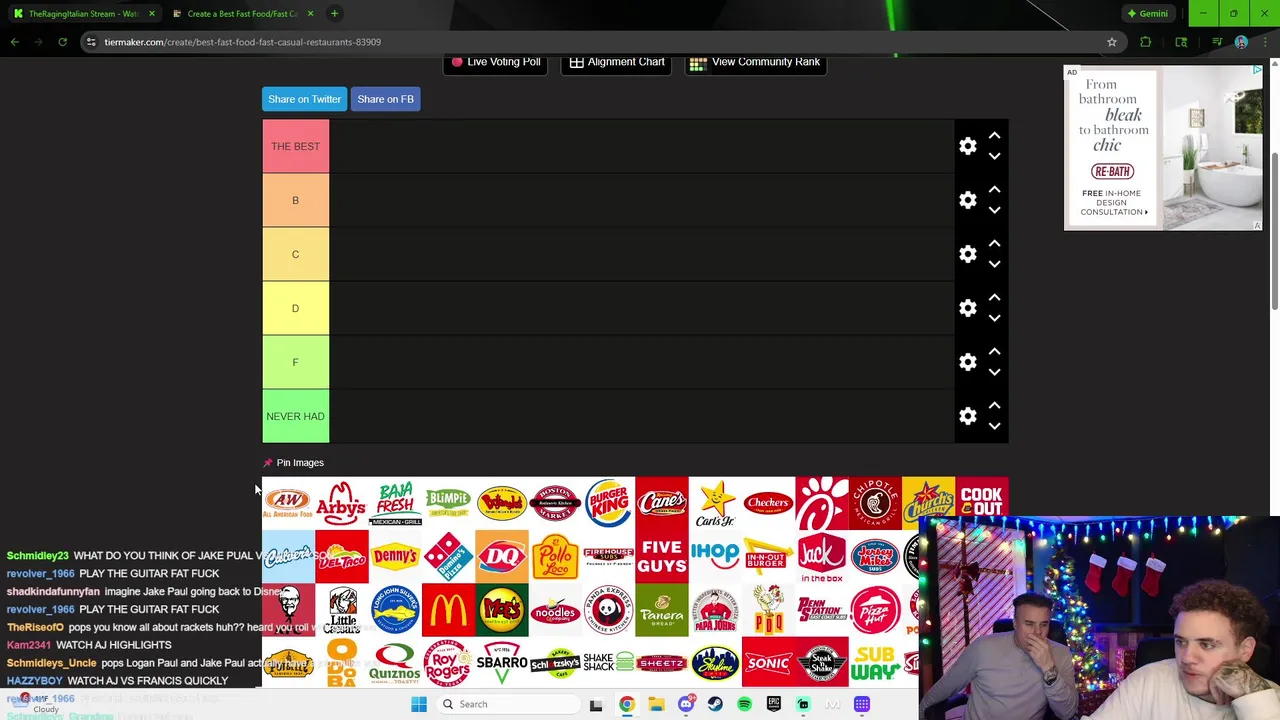Viewport: 1280px width, 720px height.
Task: Bookmark this page with star icon
Action: [x=1111, y=42]
